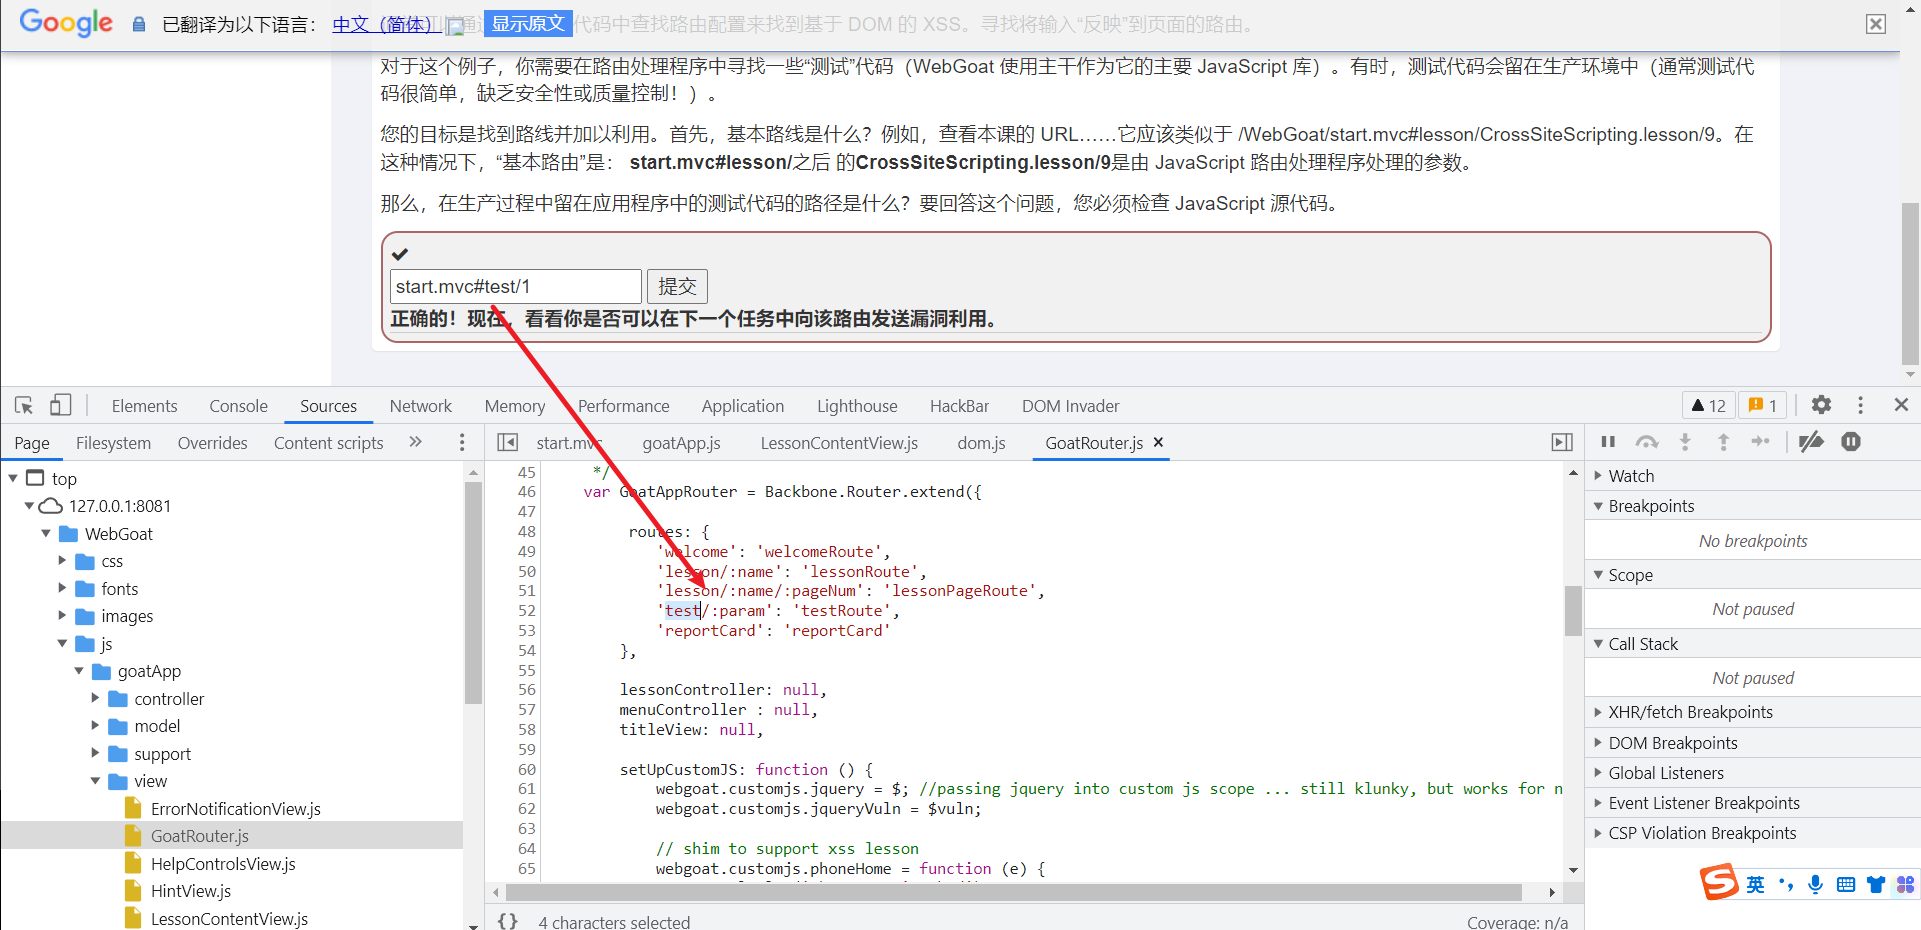
Task: Switch to the Elements tab
Action: point(144,406)
